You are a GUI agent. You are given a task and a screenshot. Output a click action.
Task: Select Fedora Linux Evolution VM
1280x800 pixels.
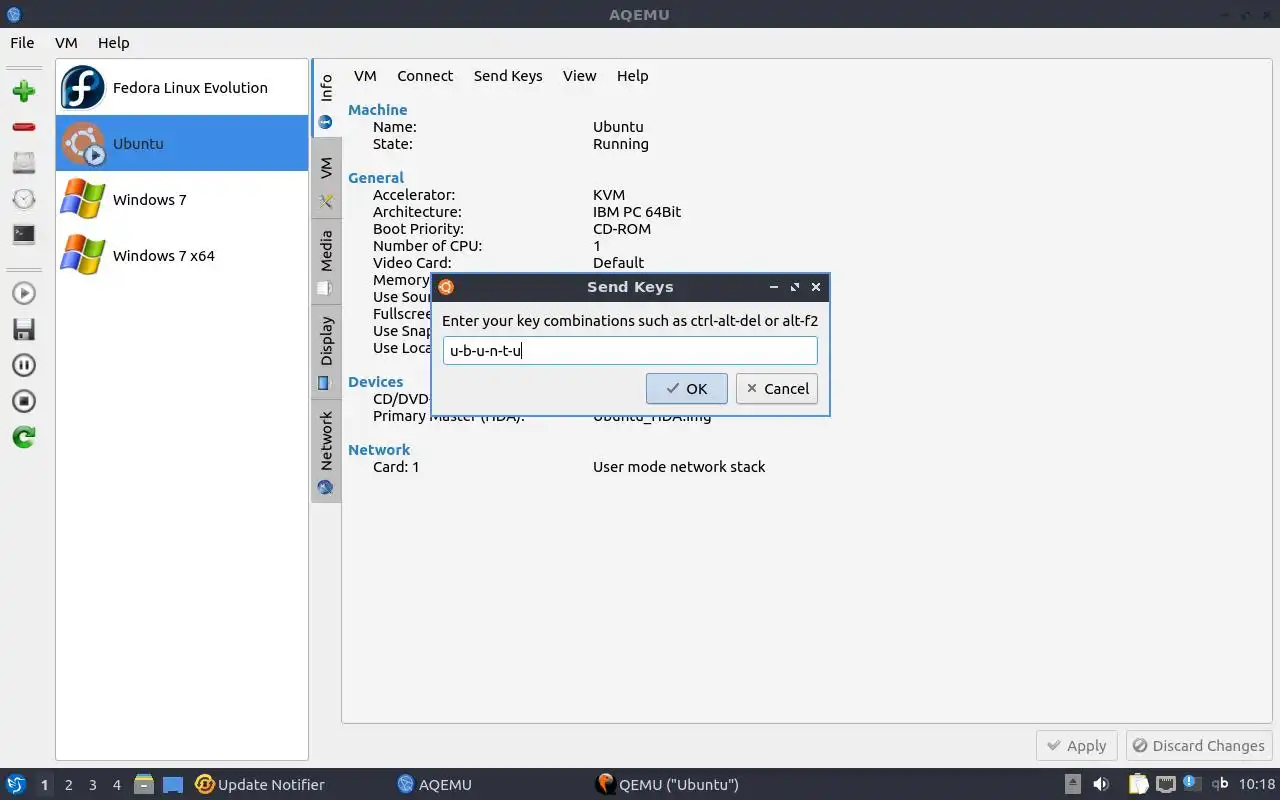182,87
